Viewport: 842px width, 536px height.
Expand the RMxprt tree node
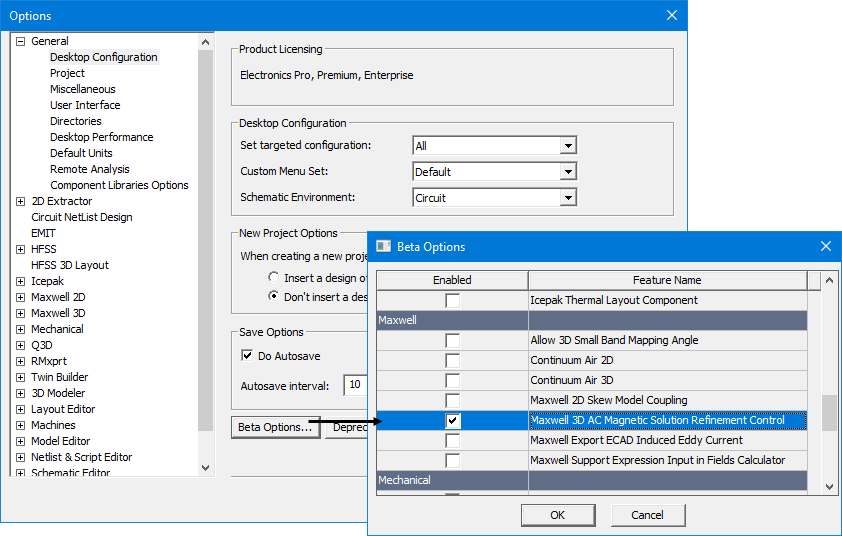pos(20,361)
